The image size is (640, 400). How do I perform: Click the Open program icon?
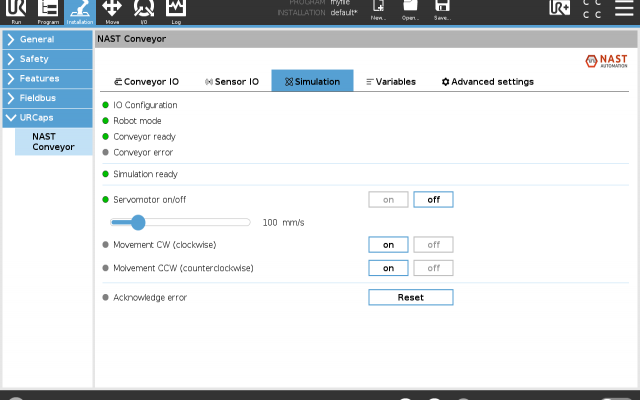(410, 11)
